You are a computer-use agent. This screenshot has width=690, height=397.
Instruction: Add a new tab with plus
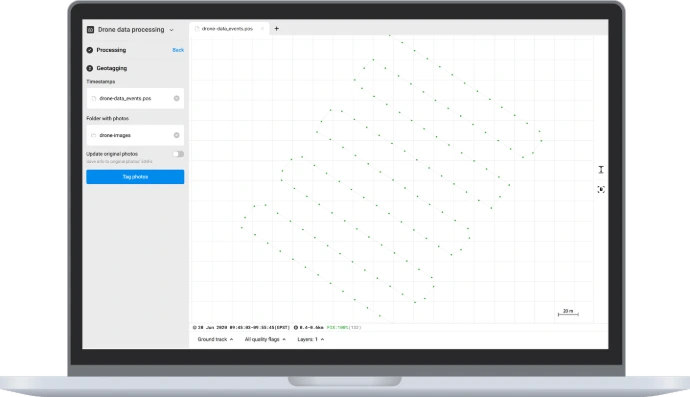tap(276, 29)
